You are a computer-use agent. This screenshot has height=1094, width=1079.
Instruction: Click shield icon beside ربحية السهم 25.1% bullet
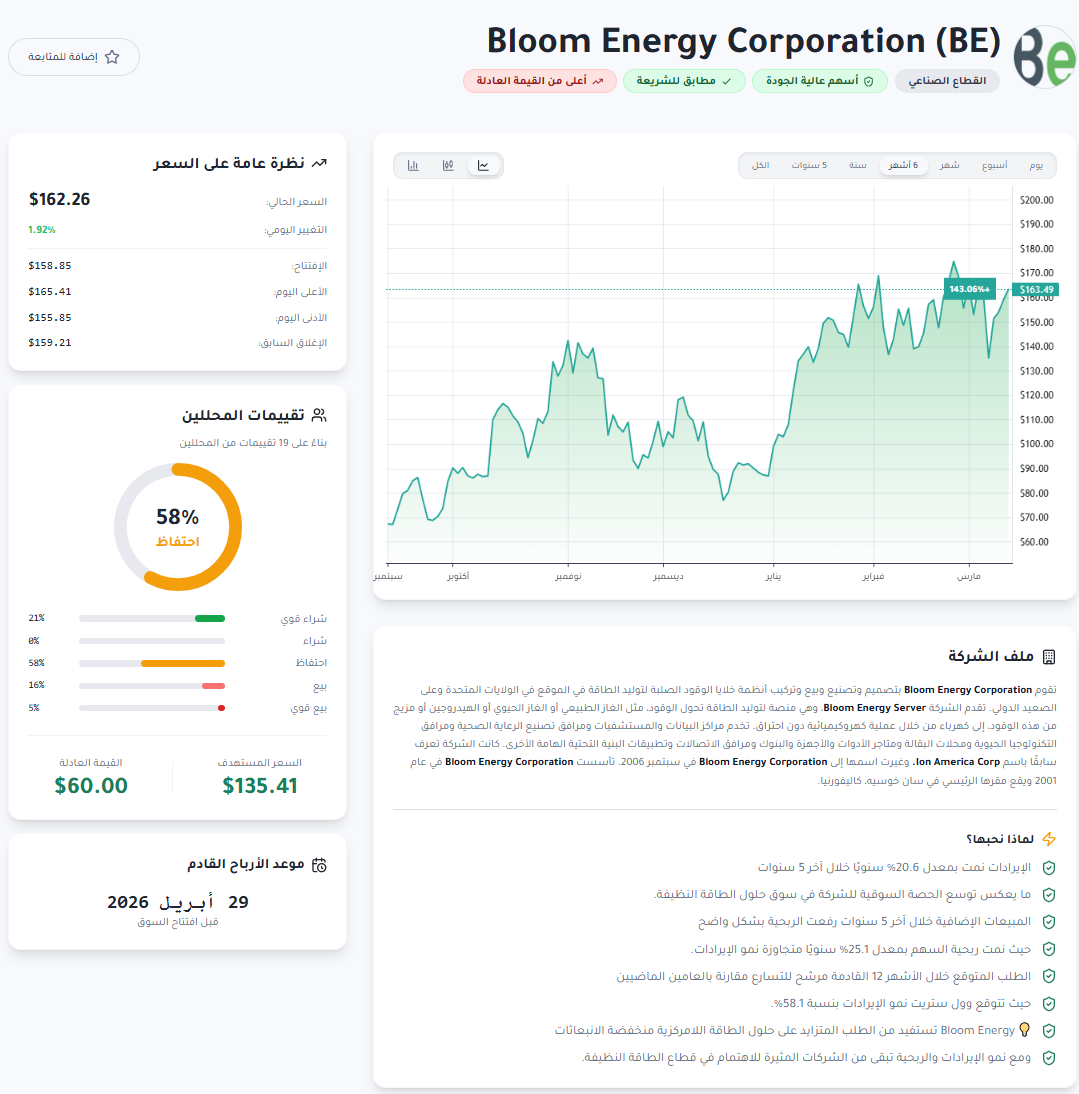click(x=1048, y=950)
